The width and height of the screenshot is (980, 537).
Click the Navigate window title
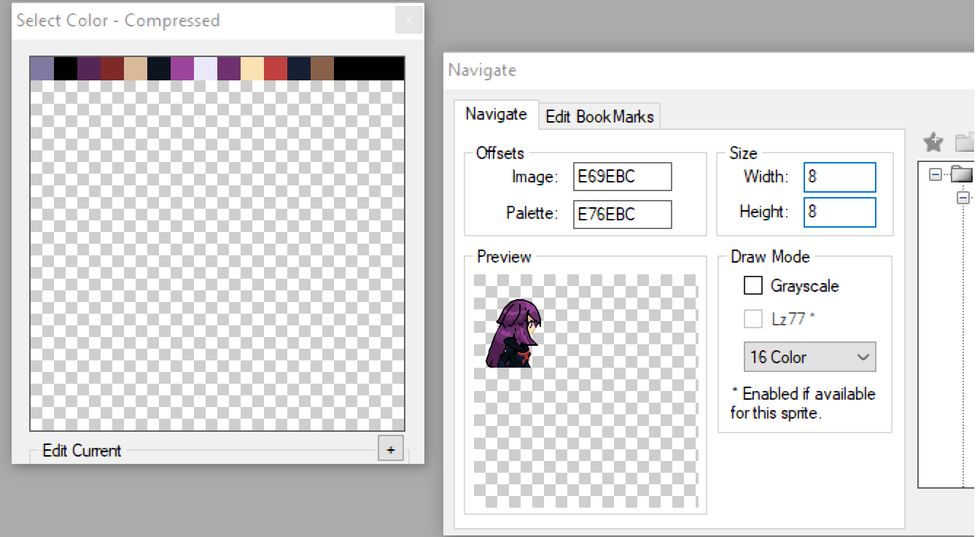tap(482, 70)
